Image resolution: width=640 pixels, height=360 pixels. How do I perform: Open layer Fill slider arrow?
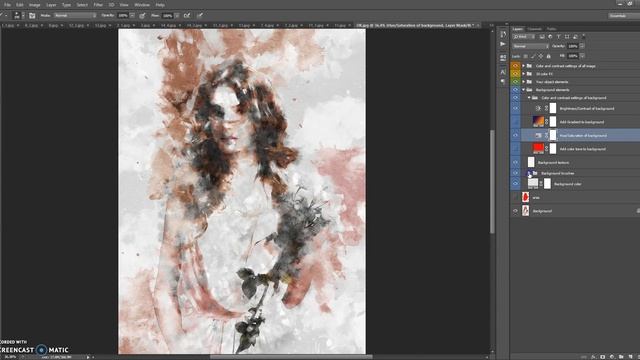[x=582, y=56]
